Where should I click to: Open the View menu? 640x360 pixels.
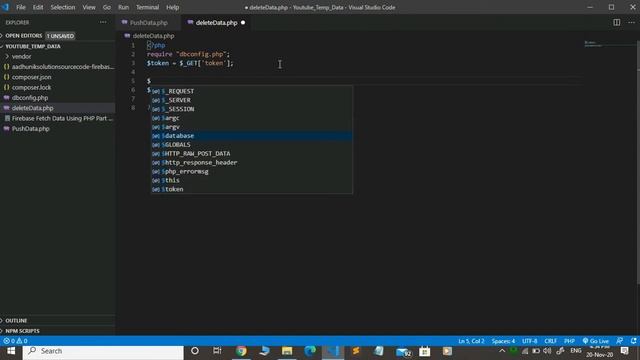click(89, 7)
